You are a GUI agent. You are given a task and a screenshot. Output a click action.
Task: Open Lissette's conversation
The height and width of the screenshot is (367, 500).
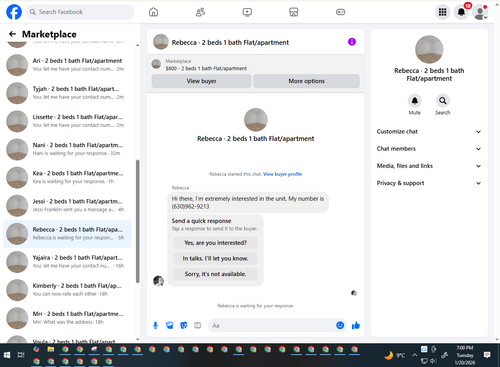(x=67, y=121)
